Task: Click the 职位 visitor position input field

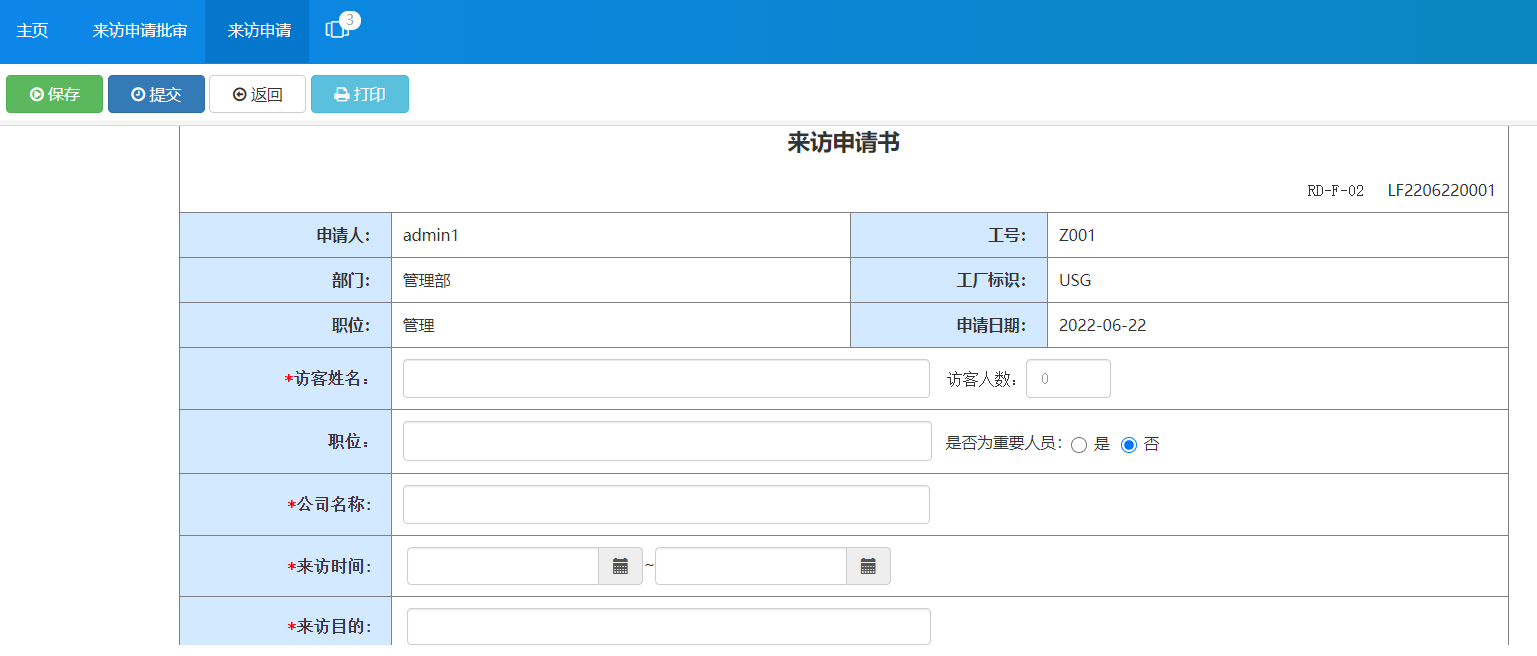Action: pos(665,441)
